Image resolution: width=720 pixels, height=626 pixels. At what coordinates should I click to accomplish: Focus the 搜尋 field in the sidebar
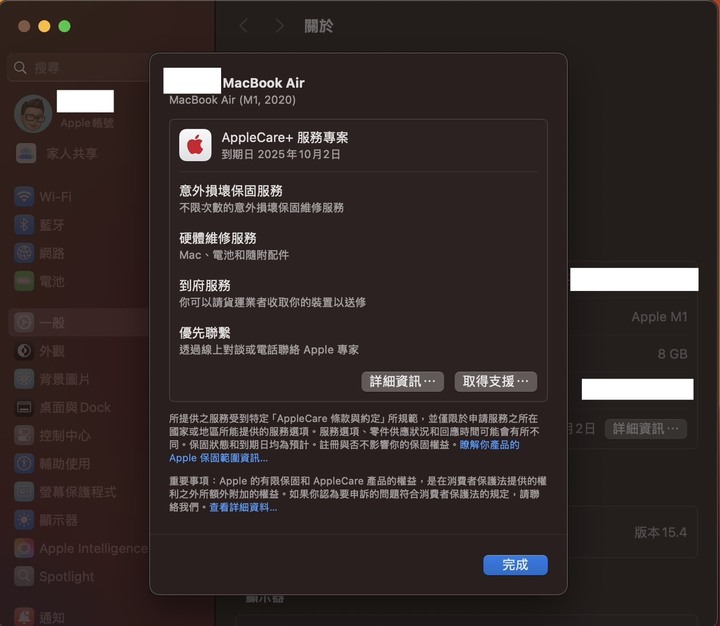coord(78,68)
